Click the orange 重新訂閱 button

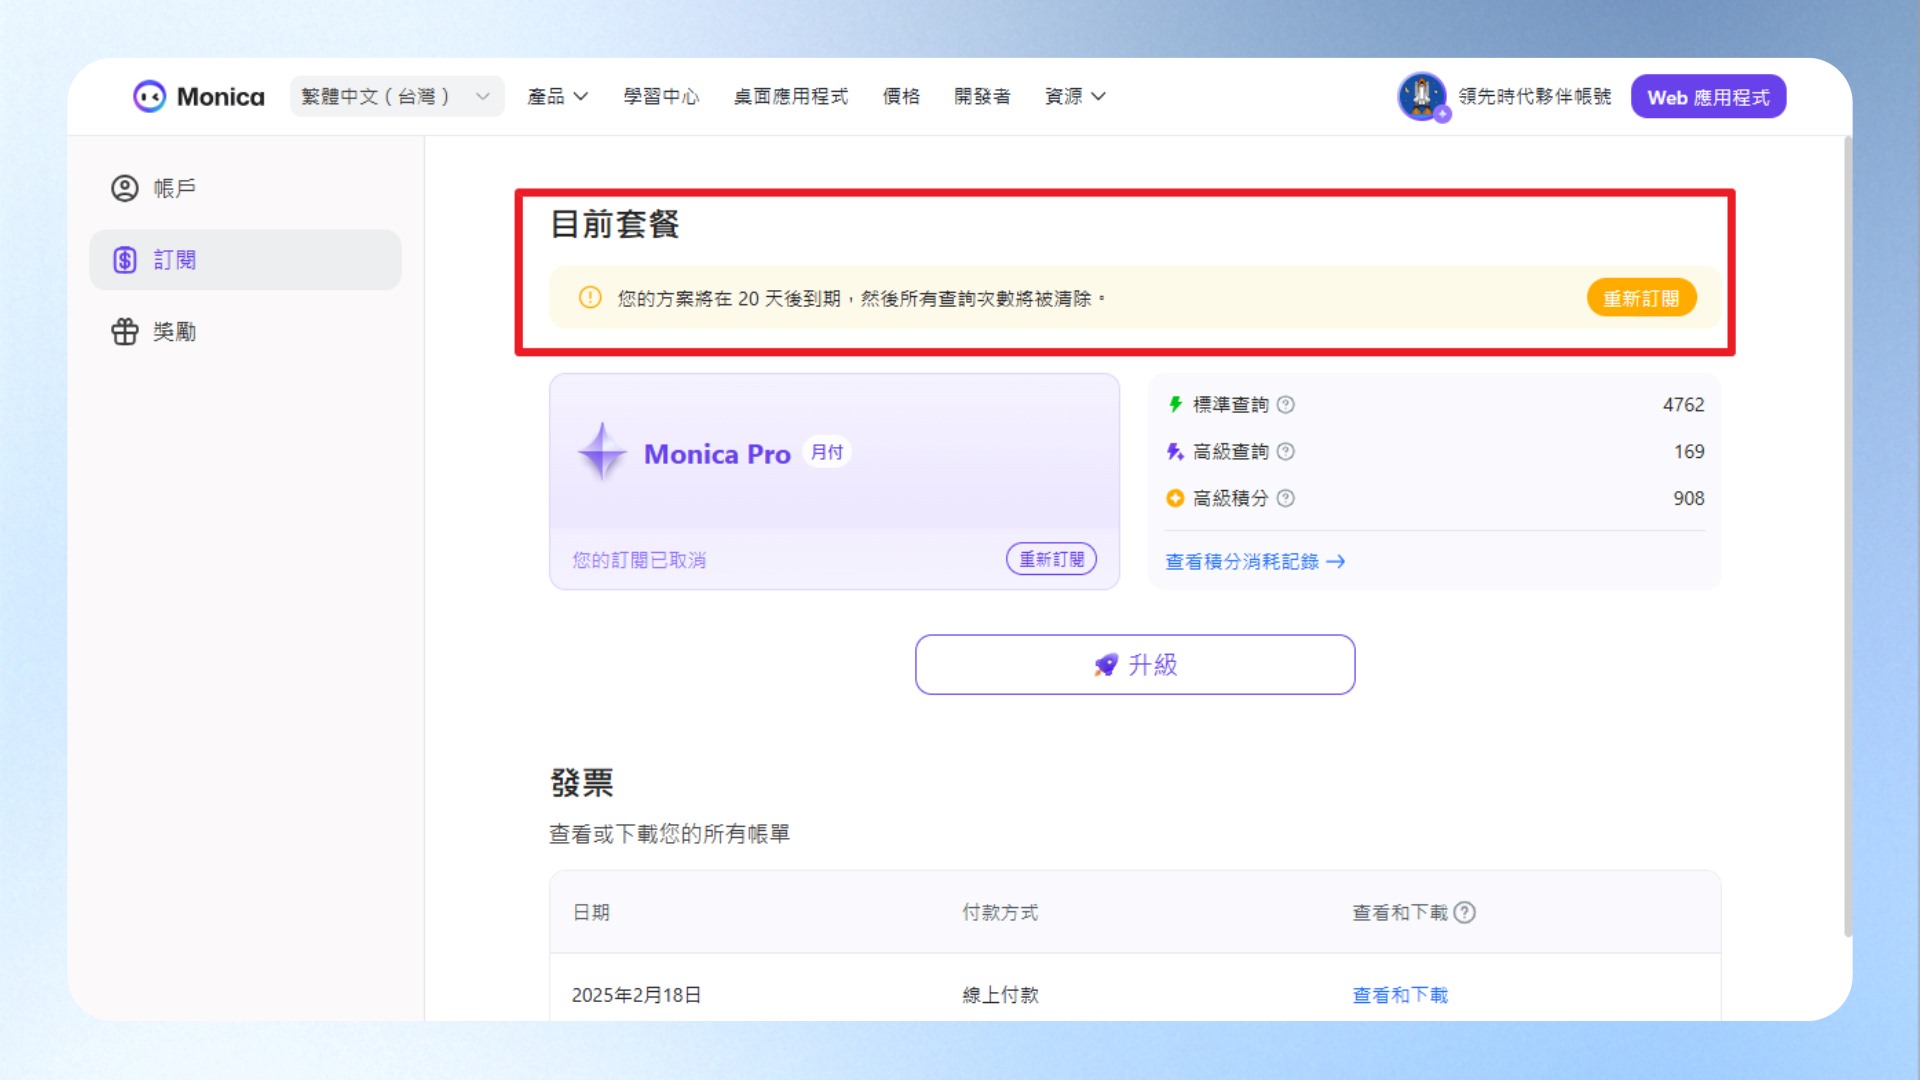click(1641, 298)
